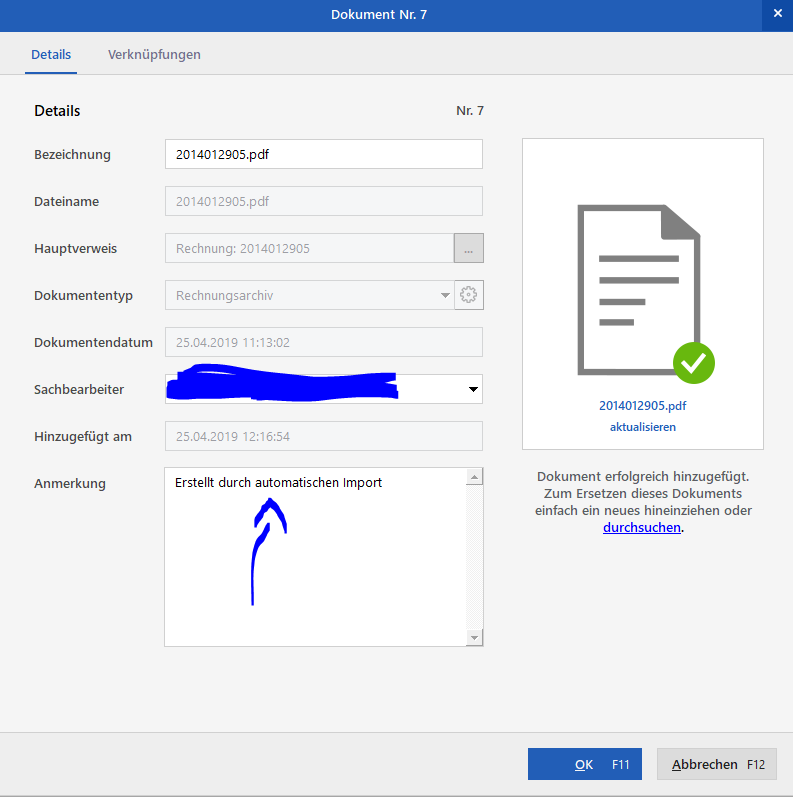Click the Dokumententyp label
The image size is (793, 797).
pyautogui.click(x=83, y=295)
